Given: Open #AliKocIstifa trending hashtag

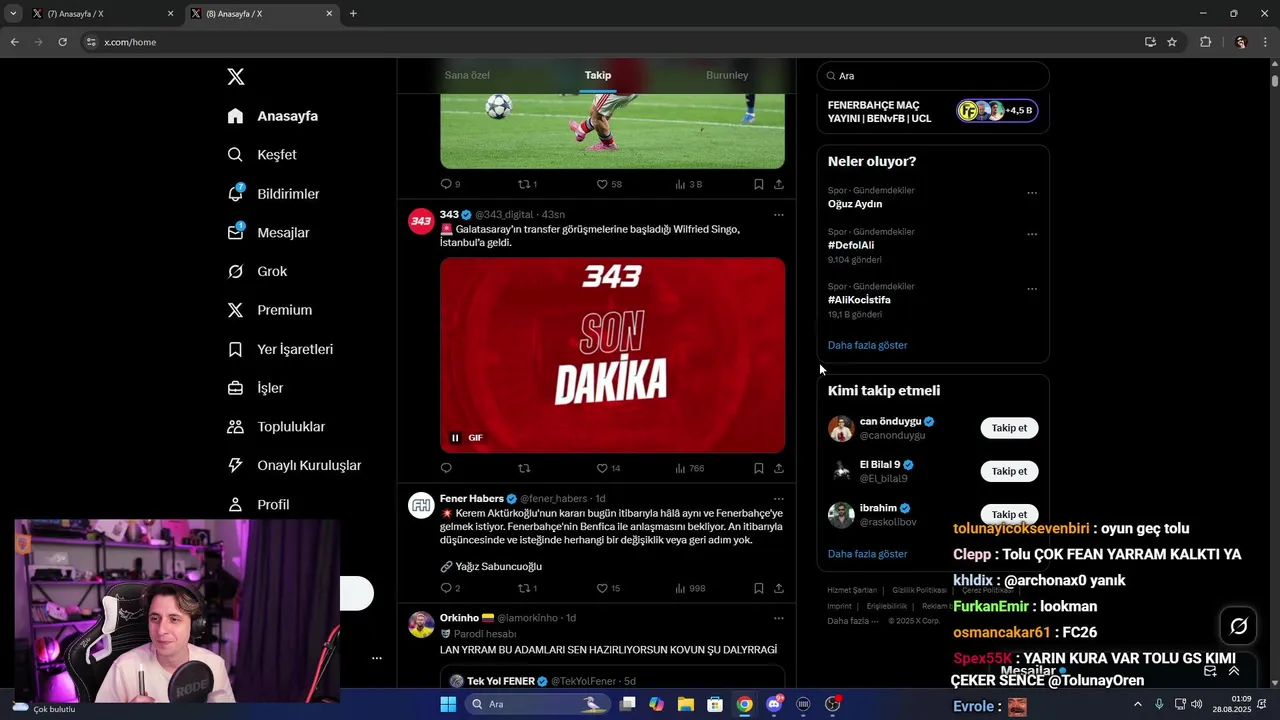Looking at the screenshot, I should [x=859, y=300].
